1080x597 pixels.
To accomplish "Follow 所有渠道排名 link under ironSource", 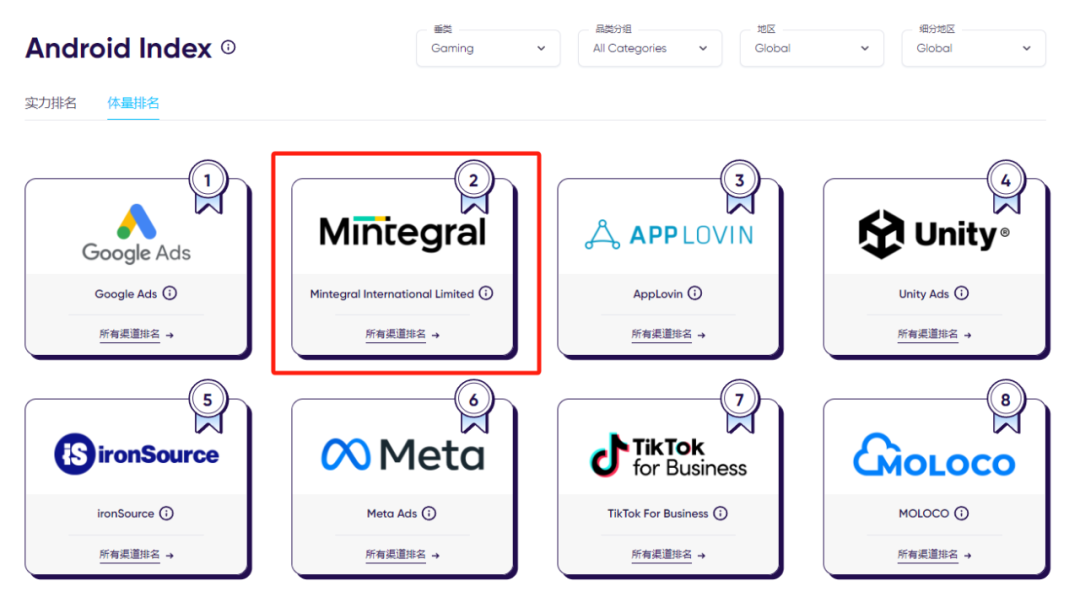I will pyautogui.click(x=136, y=554).
